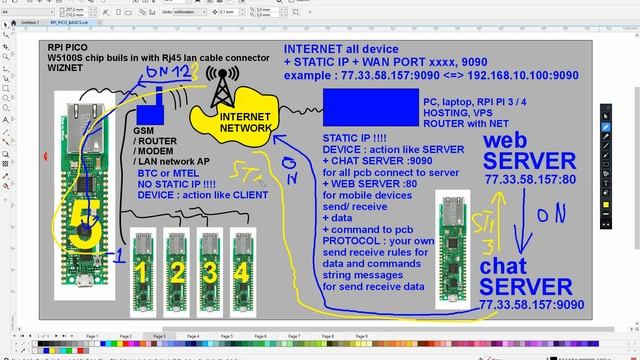Open line width option in annotation bar

[606, 214]
